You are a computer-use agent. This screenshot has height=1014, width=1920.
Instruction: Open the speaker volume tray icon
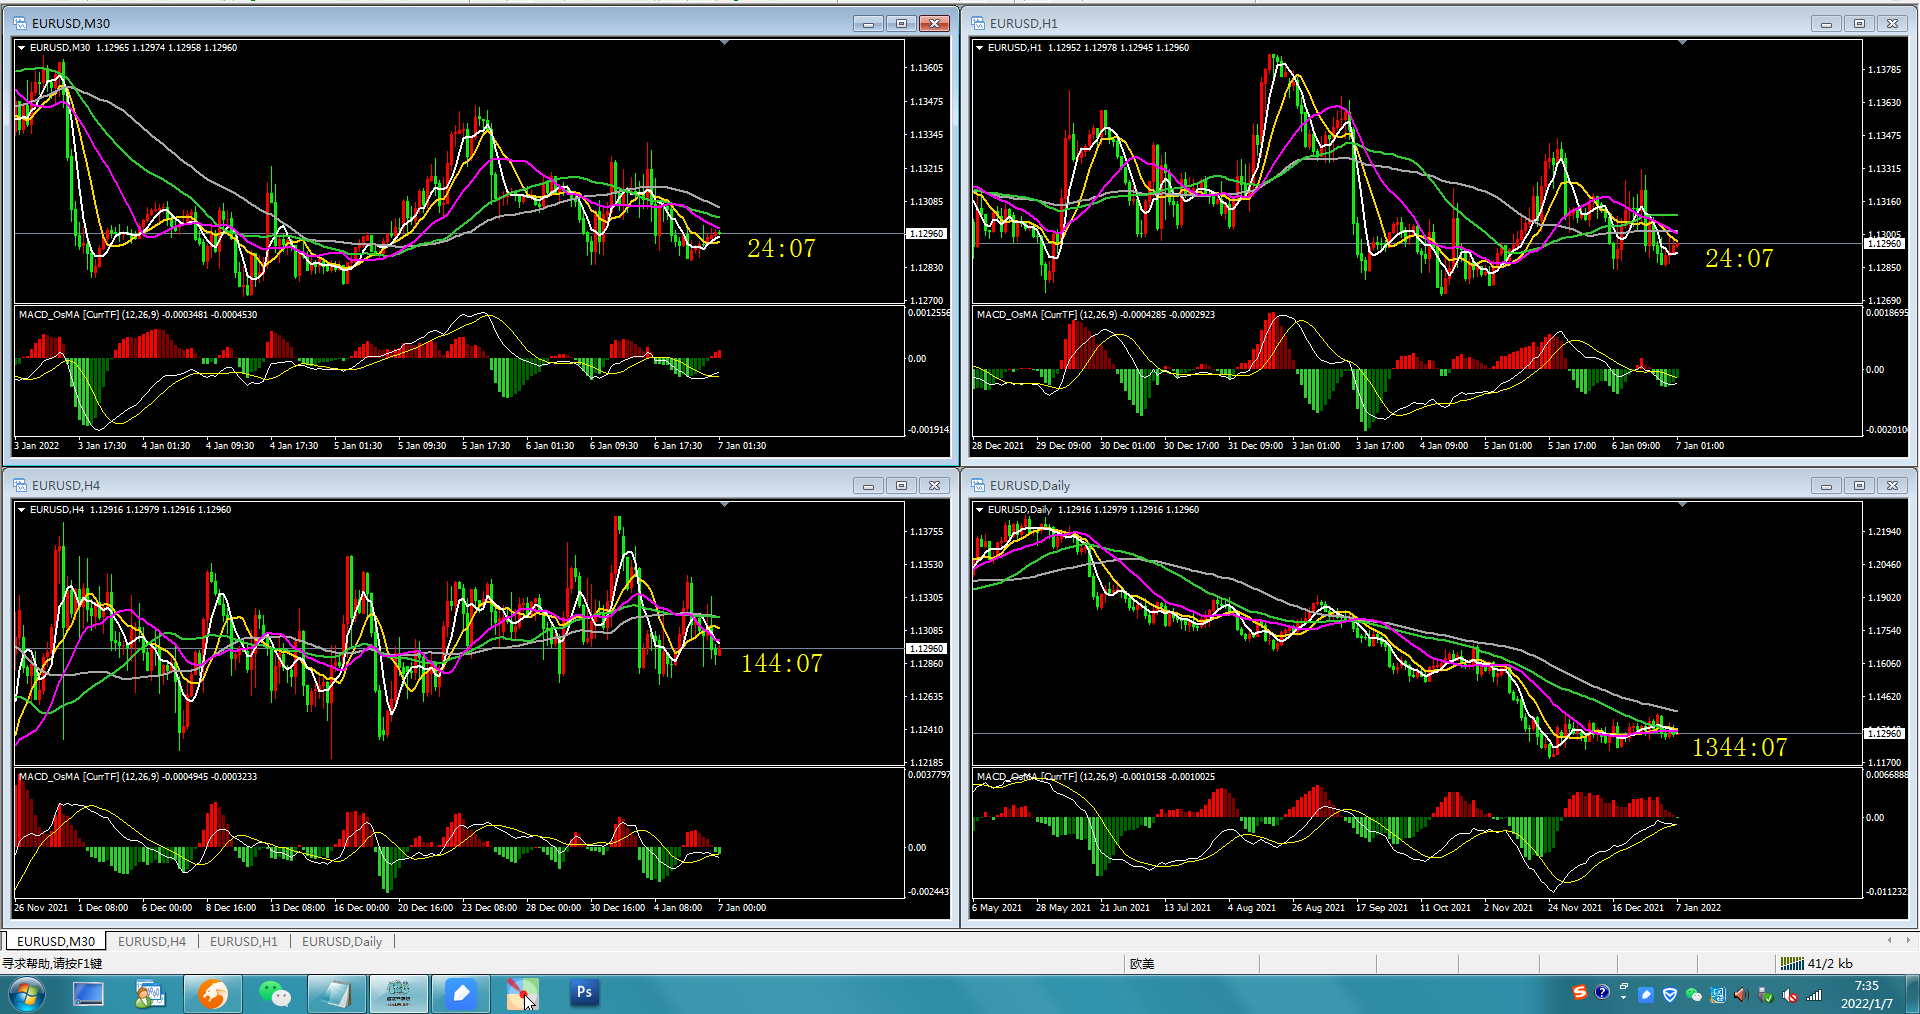click(1741, 995)
